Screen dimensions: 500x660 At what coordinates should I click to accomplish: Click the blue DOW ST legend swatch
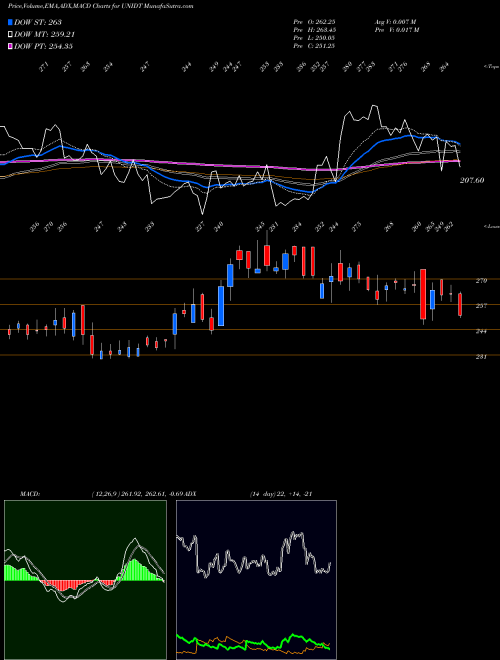tap(10, 22)
